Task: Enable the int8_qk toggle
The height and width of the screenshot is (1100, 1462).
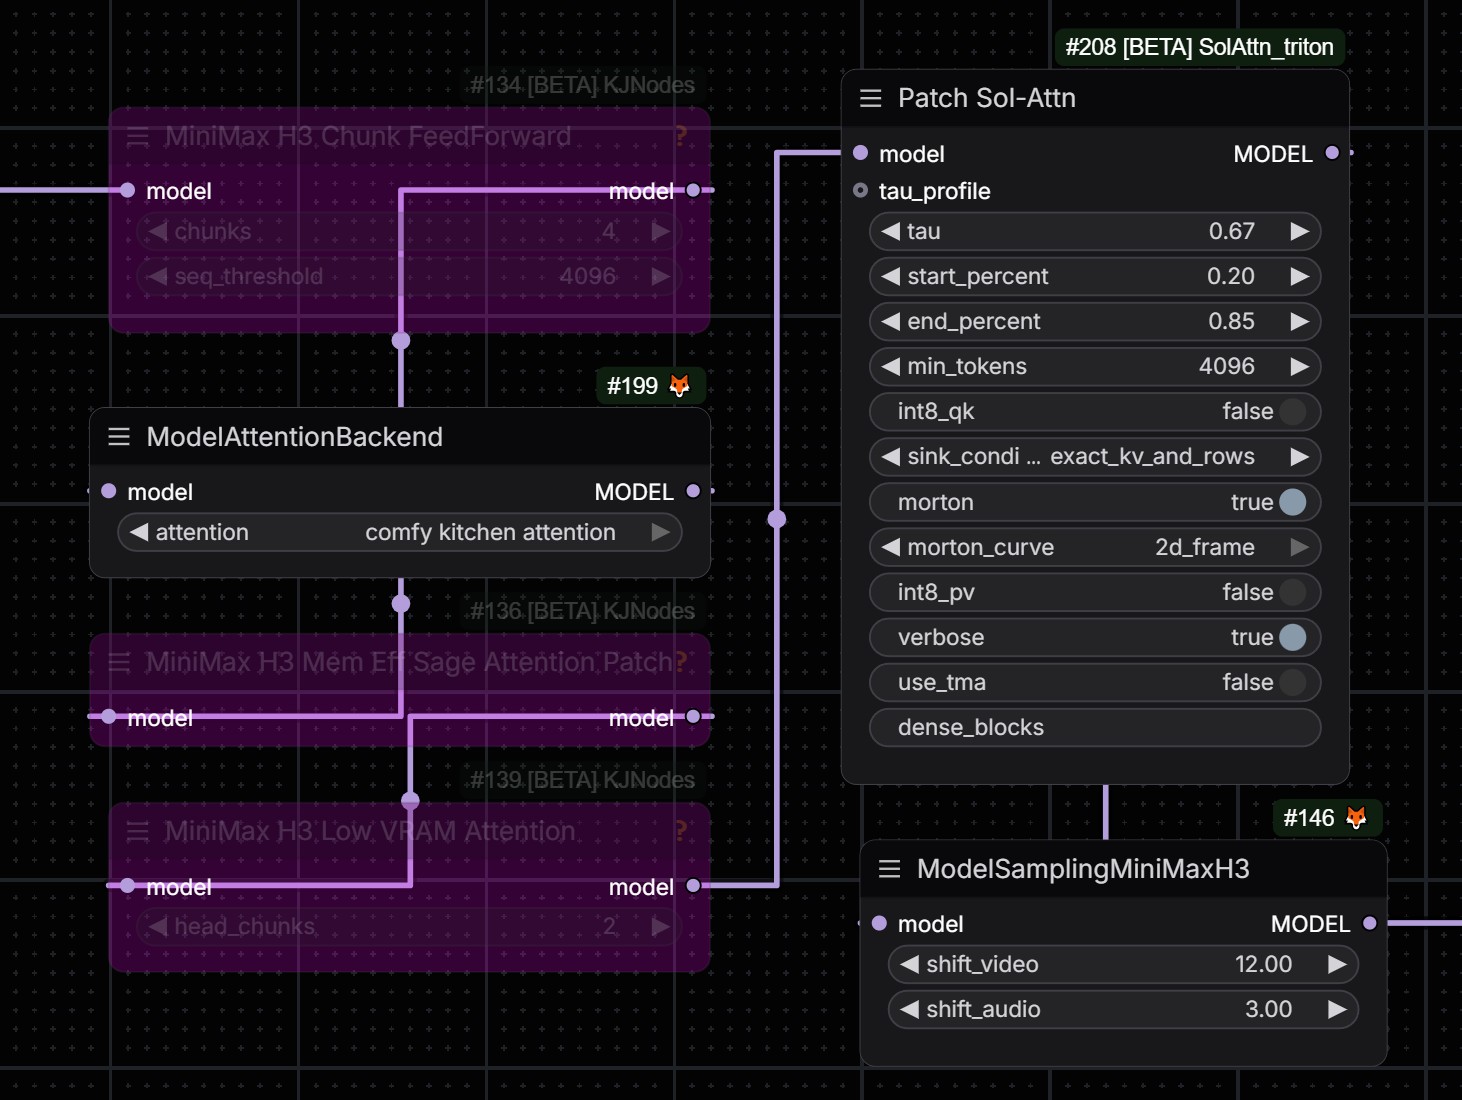Action: tap(1293, 412)
